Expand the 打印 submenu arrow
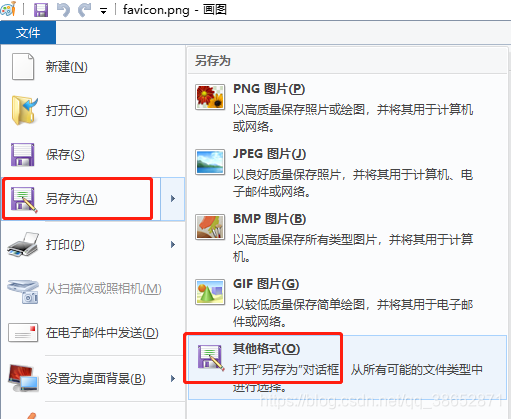511x419 pixels. point(173,245)
